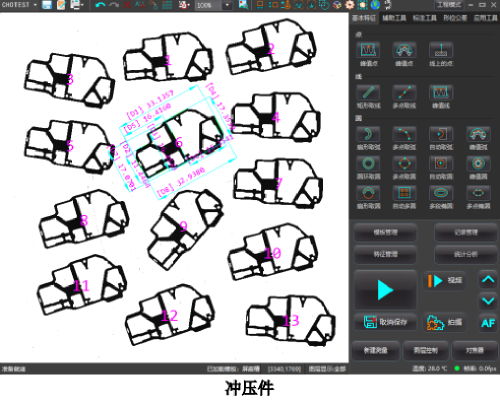This screenshot has width=500, height=403.
Task: Pick the multi-point line tool icon
Action: pyautogui.click(x=404, y=97)
